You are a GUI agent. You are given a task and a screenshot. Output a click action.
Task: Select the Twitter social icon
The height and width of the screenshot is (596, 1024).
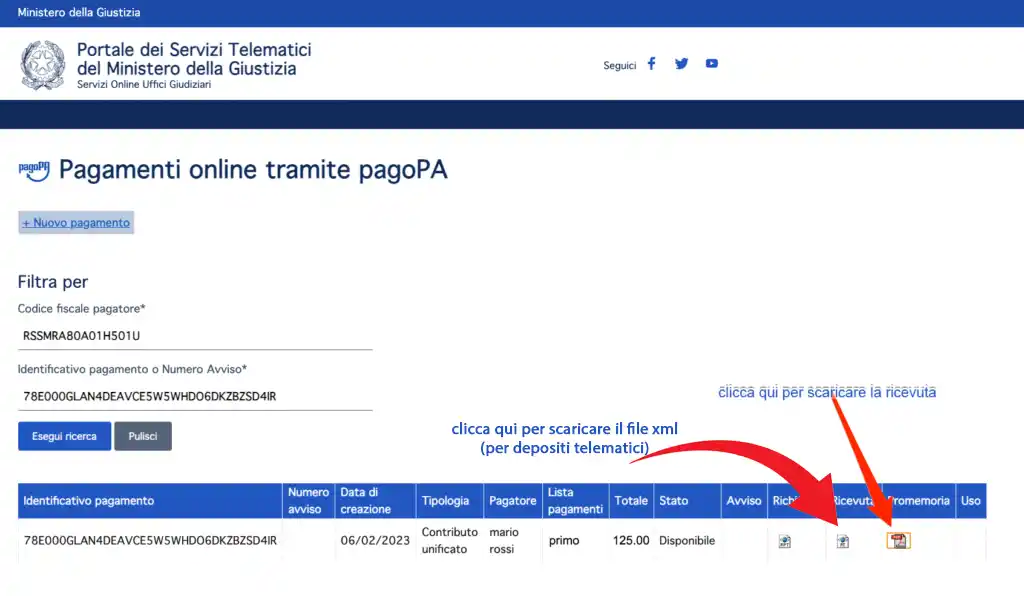click(681, 63)
